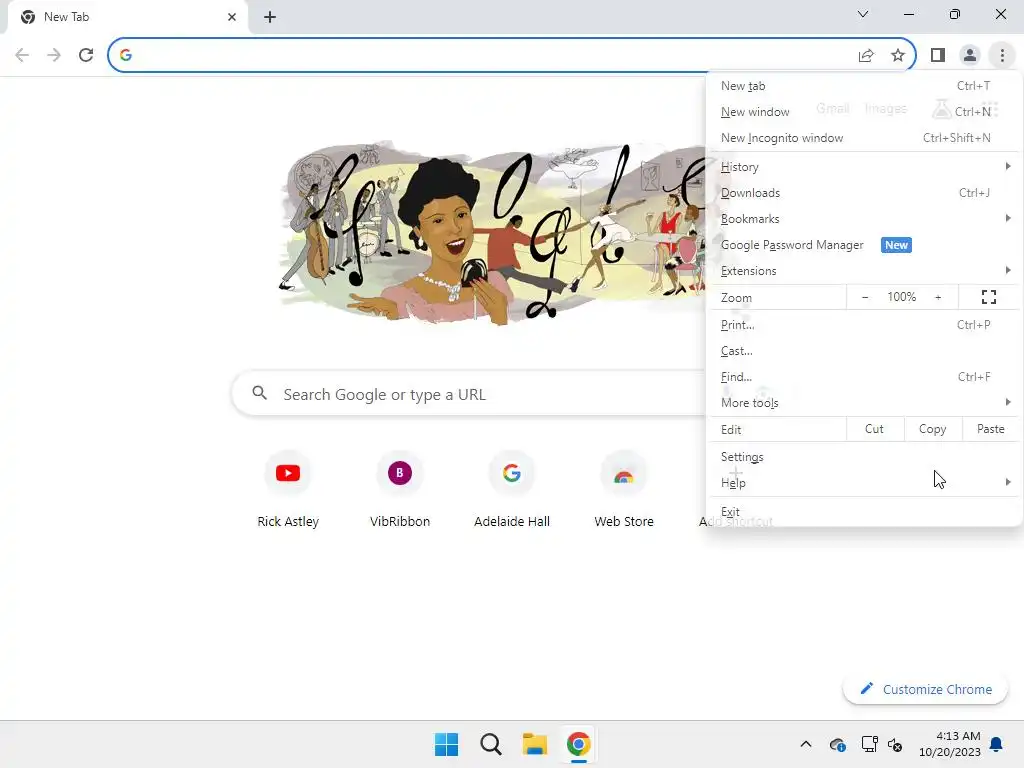Click the network display tray icon
The width and height of the screenshot is (1024, 768).
point(869,744)
